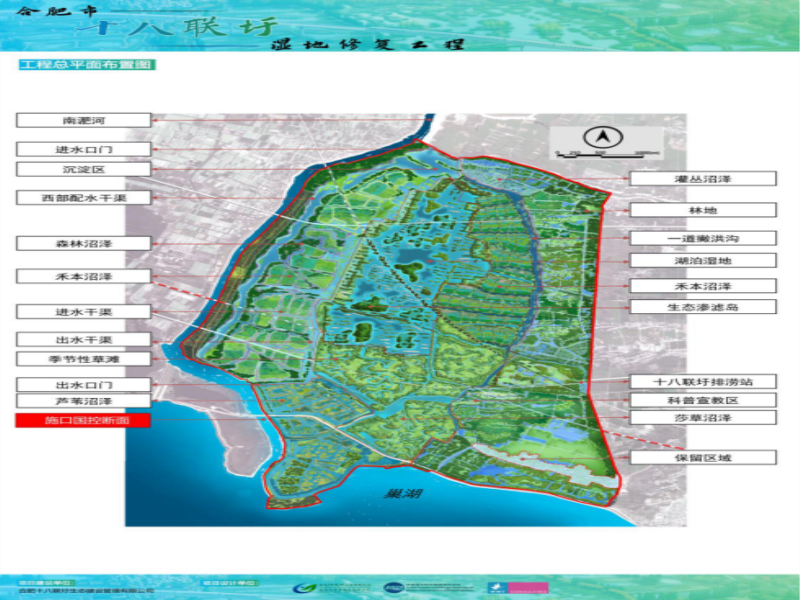This screenshot has height=600, width=800.
Task: Click the 沉淀区 label
Action: click(83, 170)
